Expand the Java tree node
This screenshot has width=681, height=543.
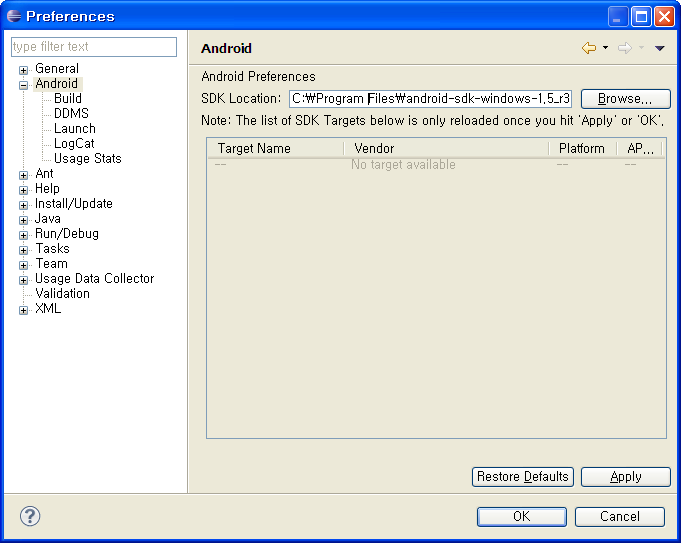(23, 220)
